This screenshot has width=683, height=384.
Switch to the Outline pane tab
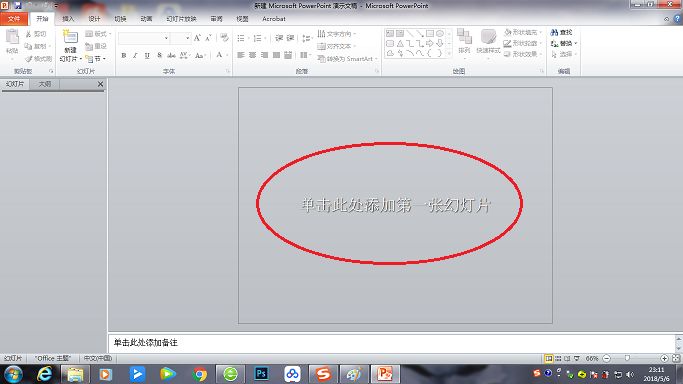point(44,84)
